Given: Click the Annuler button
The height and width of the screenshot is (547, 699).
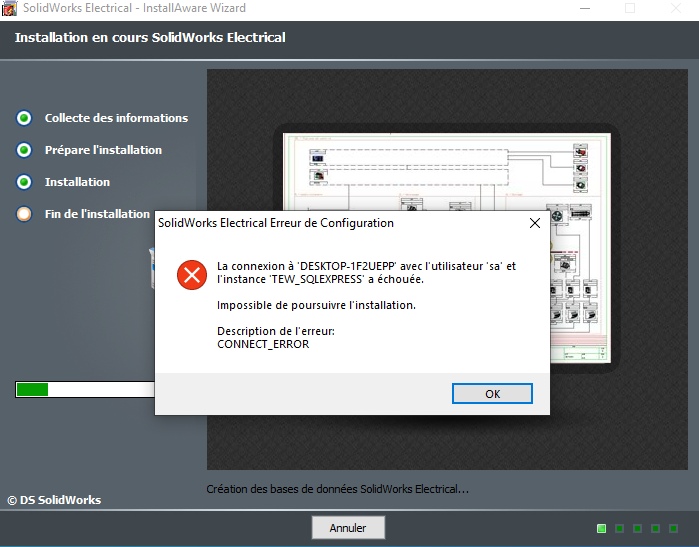Looking at the screenshot, I should [348, 528].
